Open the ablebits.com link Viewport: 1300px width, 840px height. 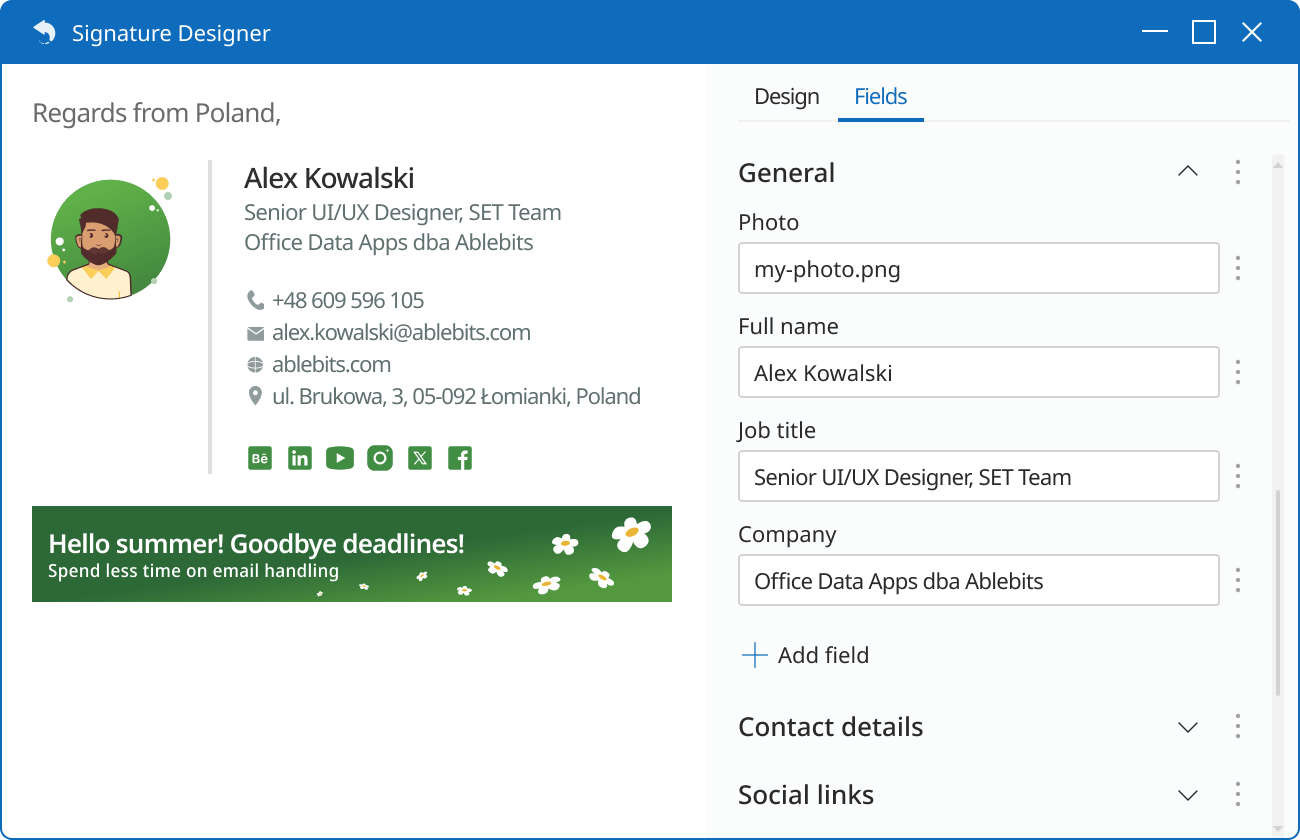332,363
